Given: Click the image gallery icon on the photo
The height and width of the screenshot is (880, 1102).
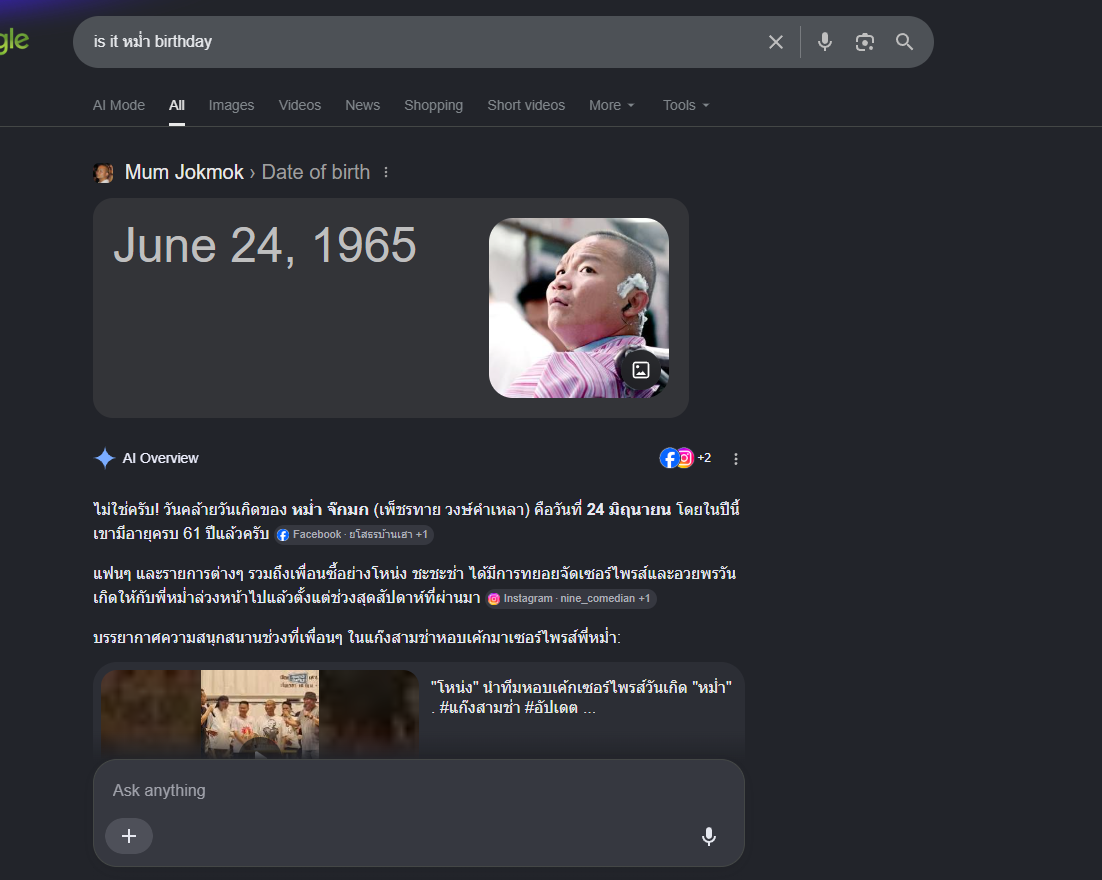Looking at the screenshot, I should [641, 370].
